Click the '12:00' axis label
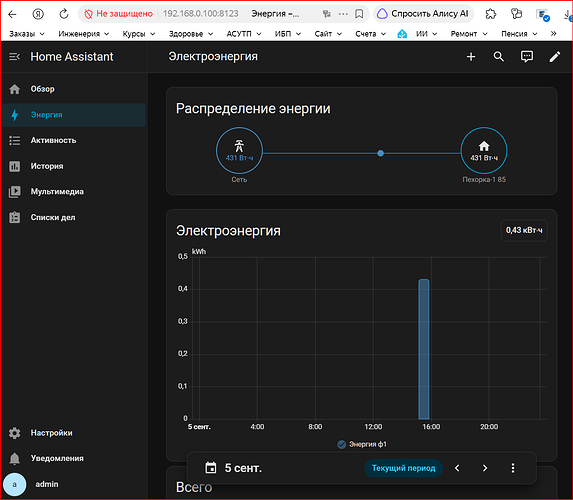Screen dimensions: 573x500 pyautogui.click(x=373, y=427)
